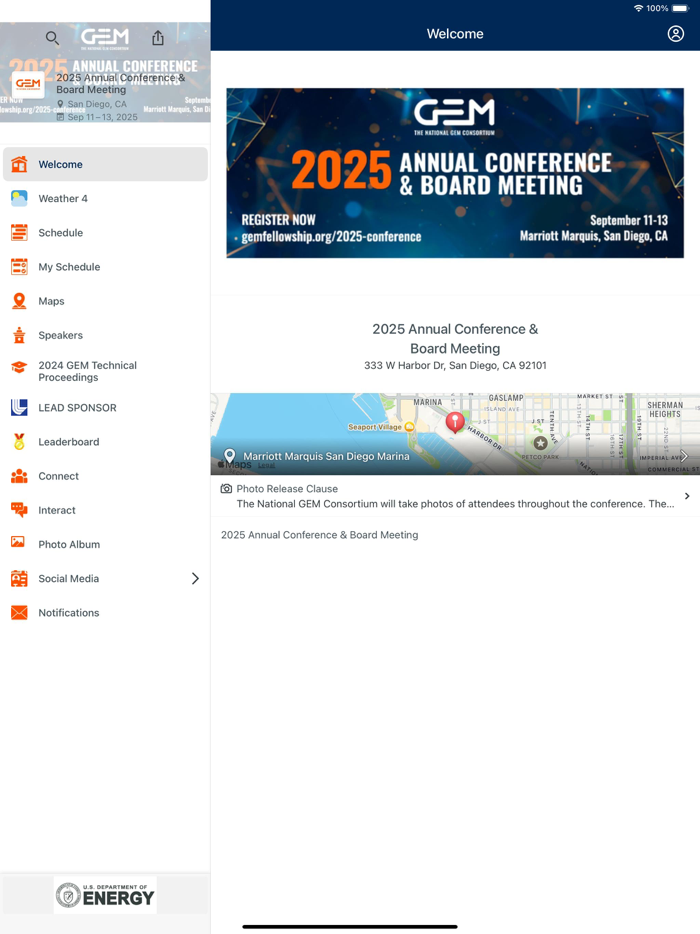Tap the Photo Album label
The height and width of the screenshot is (934, 700).
69,544
